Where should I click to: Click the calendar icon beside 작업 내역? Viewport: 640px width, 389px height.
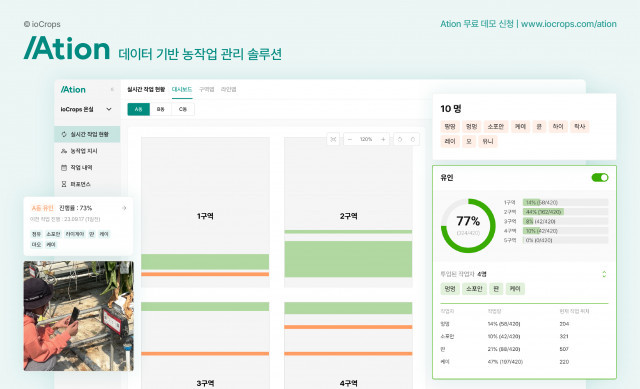[64, 168]
